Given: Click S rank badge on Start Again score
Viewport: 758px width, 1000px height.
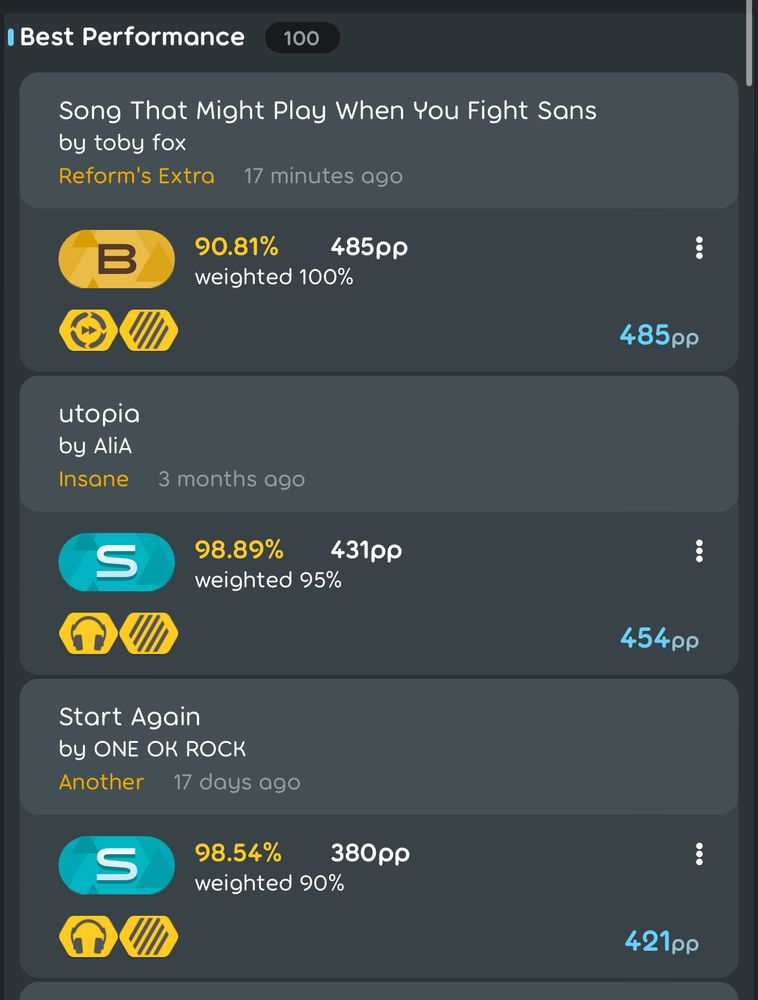Looking at the screenshot, I should pyautogui.click(x=117, y=865).
